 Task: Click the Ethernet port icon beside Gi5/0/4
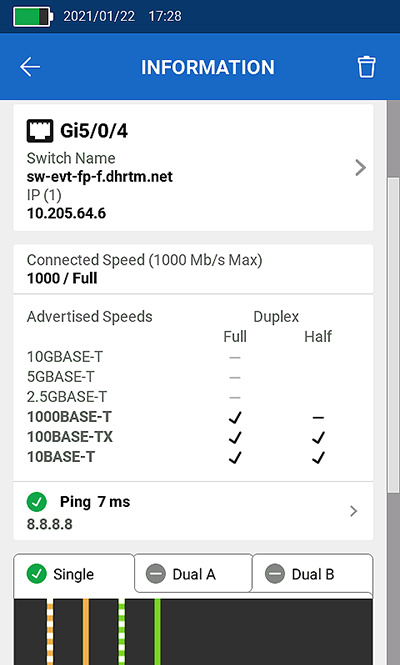[40, 131]
